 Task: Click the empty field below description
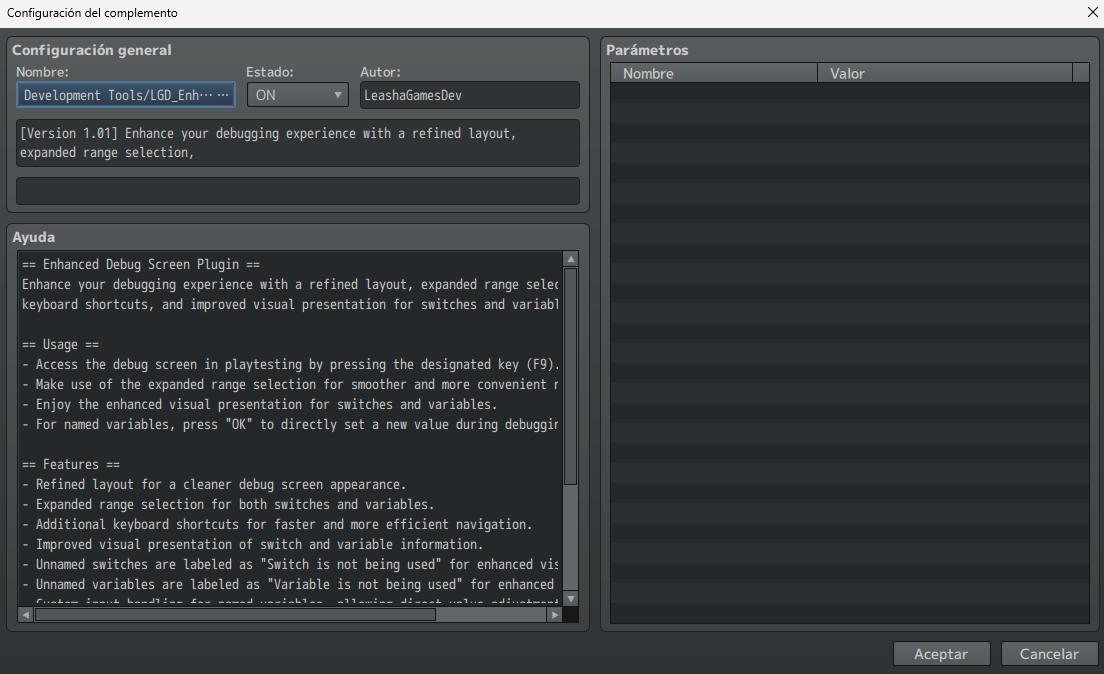point(298,191)
